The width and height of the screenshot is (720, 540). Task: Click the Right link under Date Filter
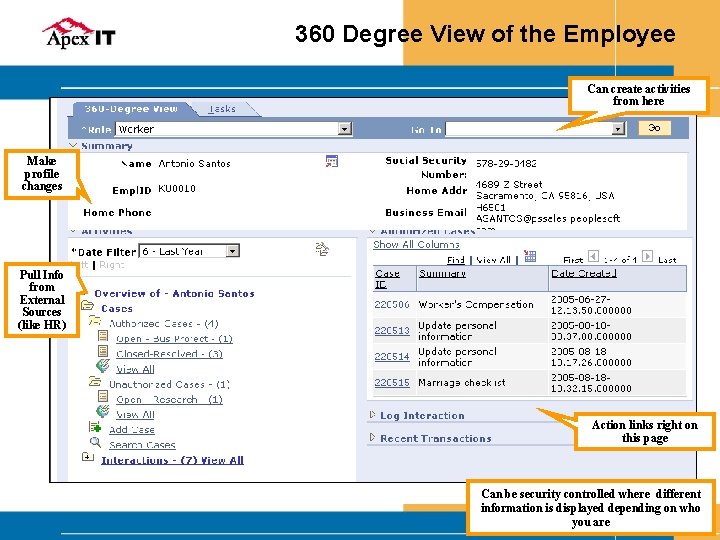coord(112,265)
